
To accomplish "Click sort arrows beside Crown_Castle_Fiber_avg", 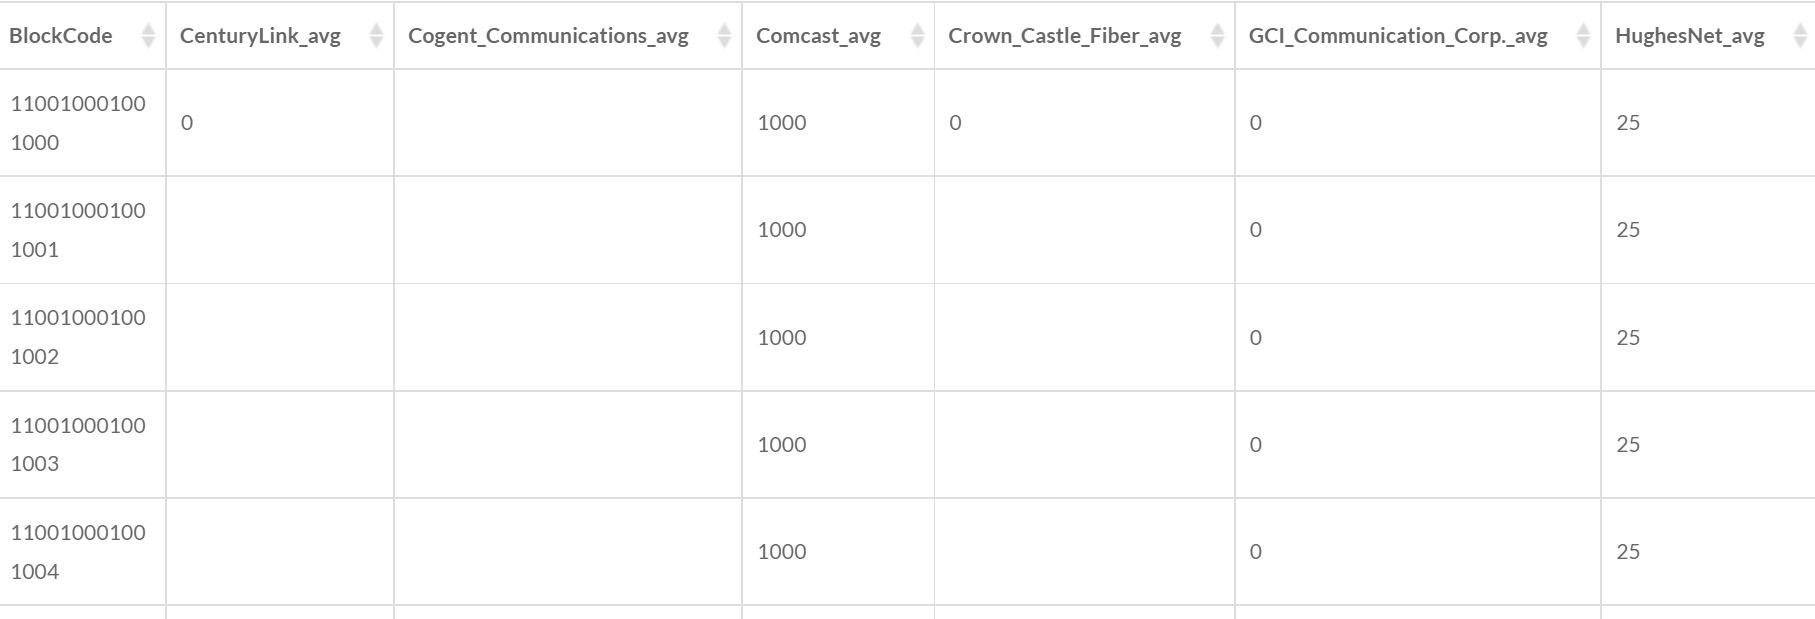I will coord(1217,36).
